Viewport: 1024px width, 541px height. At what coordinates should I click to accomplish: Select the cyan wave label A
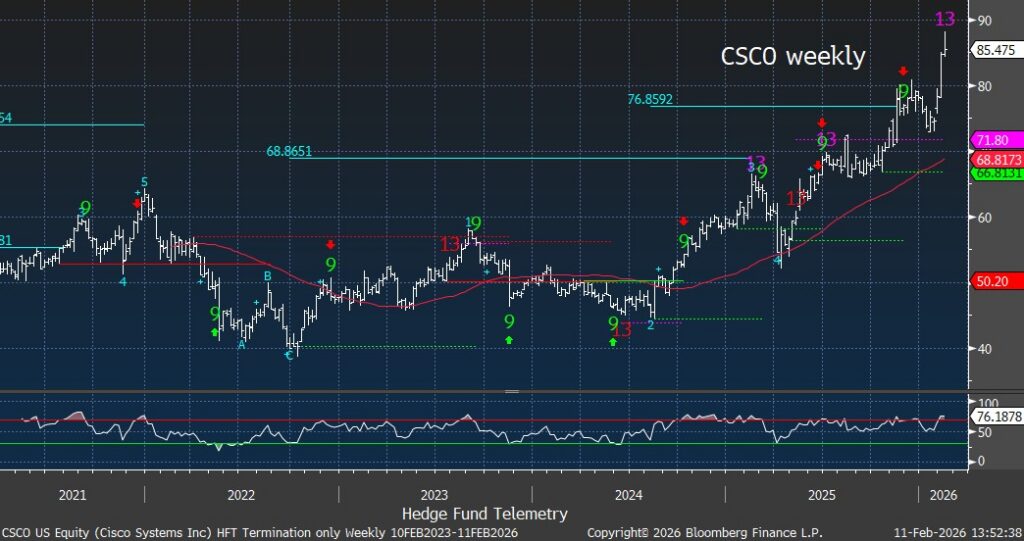pyautogui.click(x=241, y=344)
